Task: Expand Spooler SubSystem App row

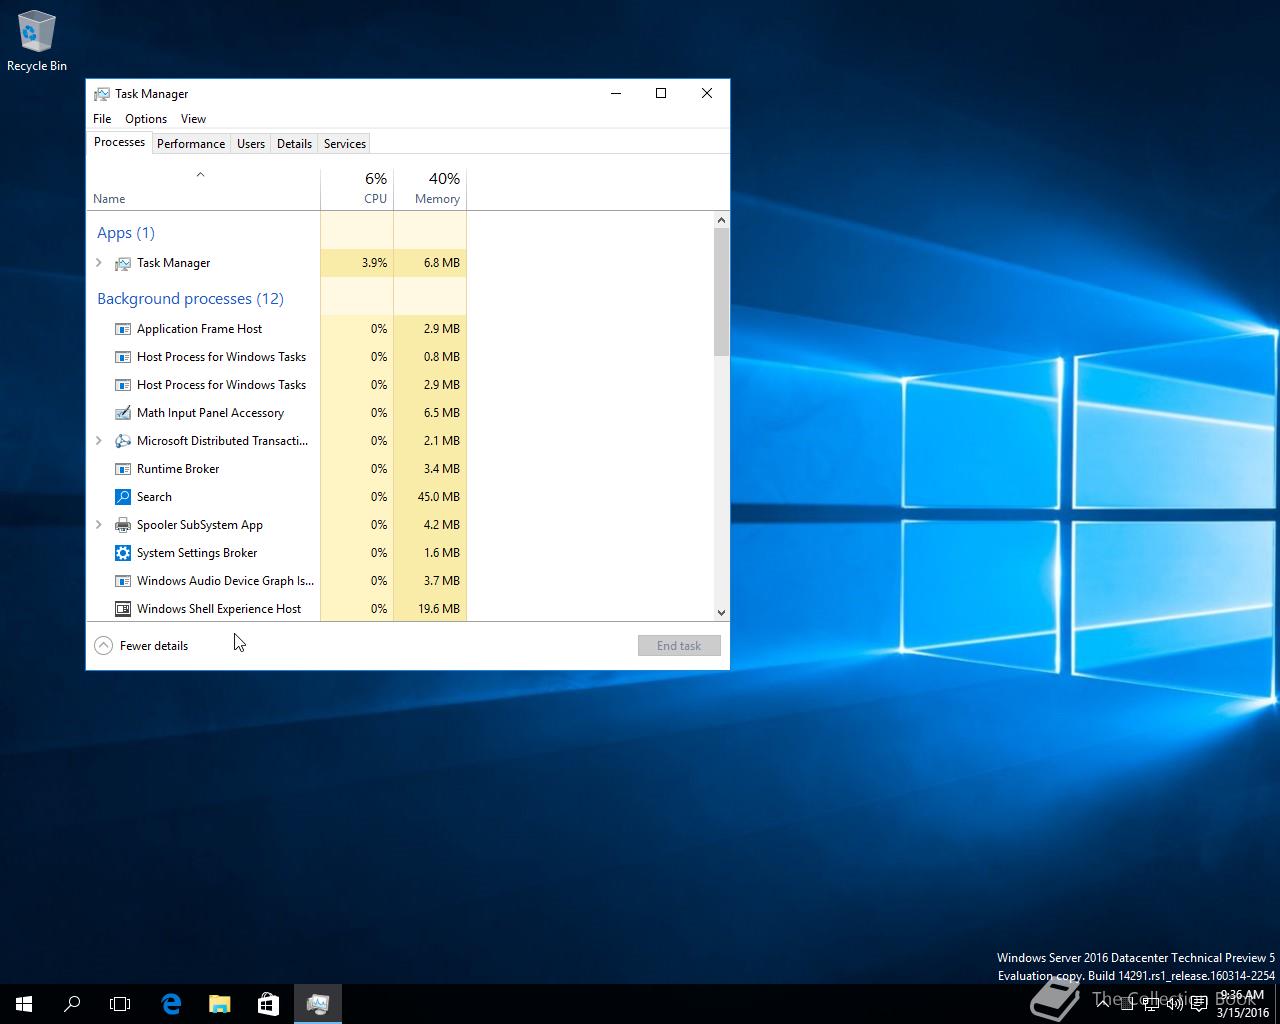Action: click(98, 525)
